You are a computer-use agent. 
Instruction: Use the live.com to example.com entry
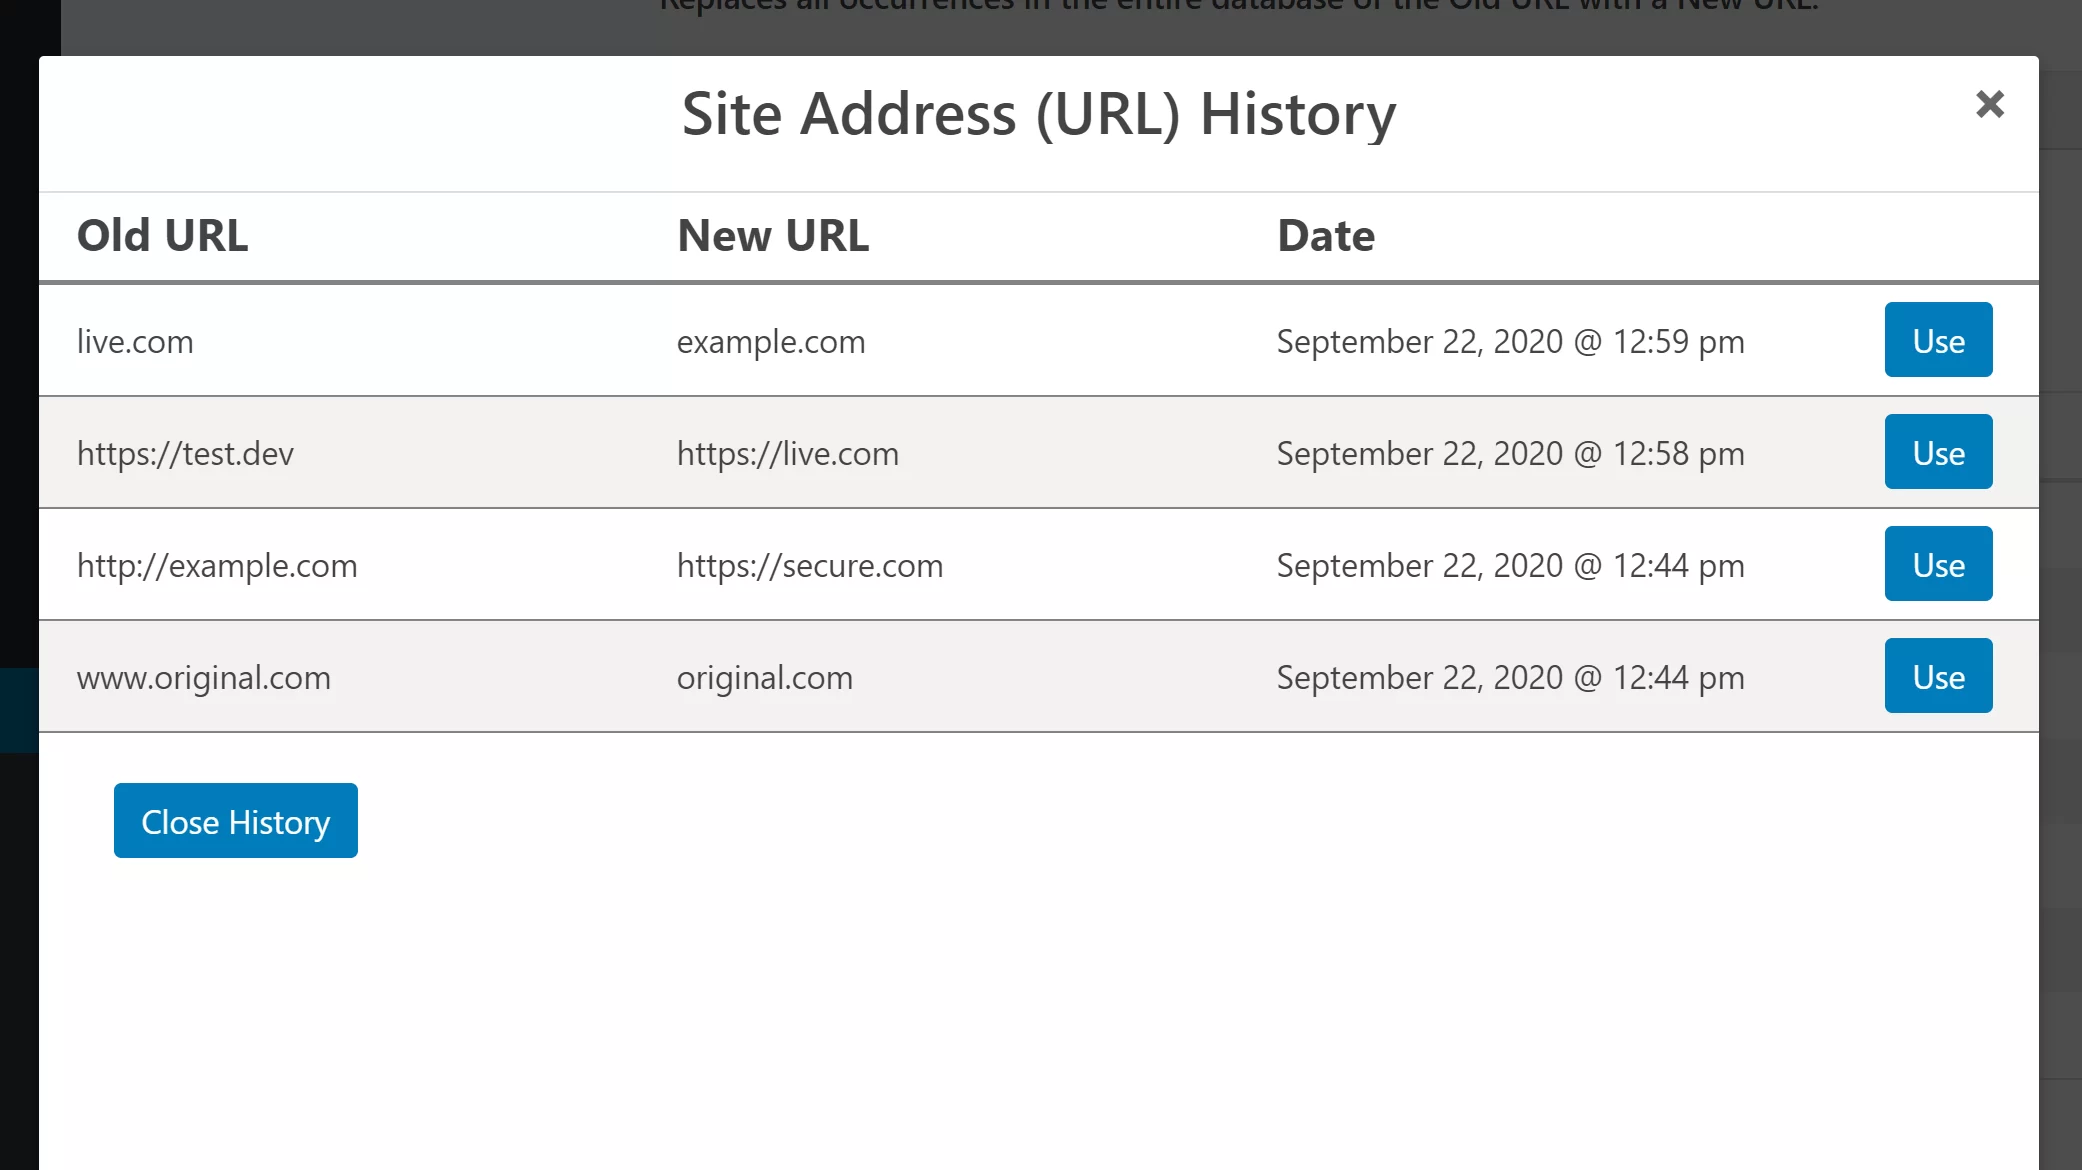coord(1938,340)
